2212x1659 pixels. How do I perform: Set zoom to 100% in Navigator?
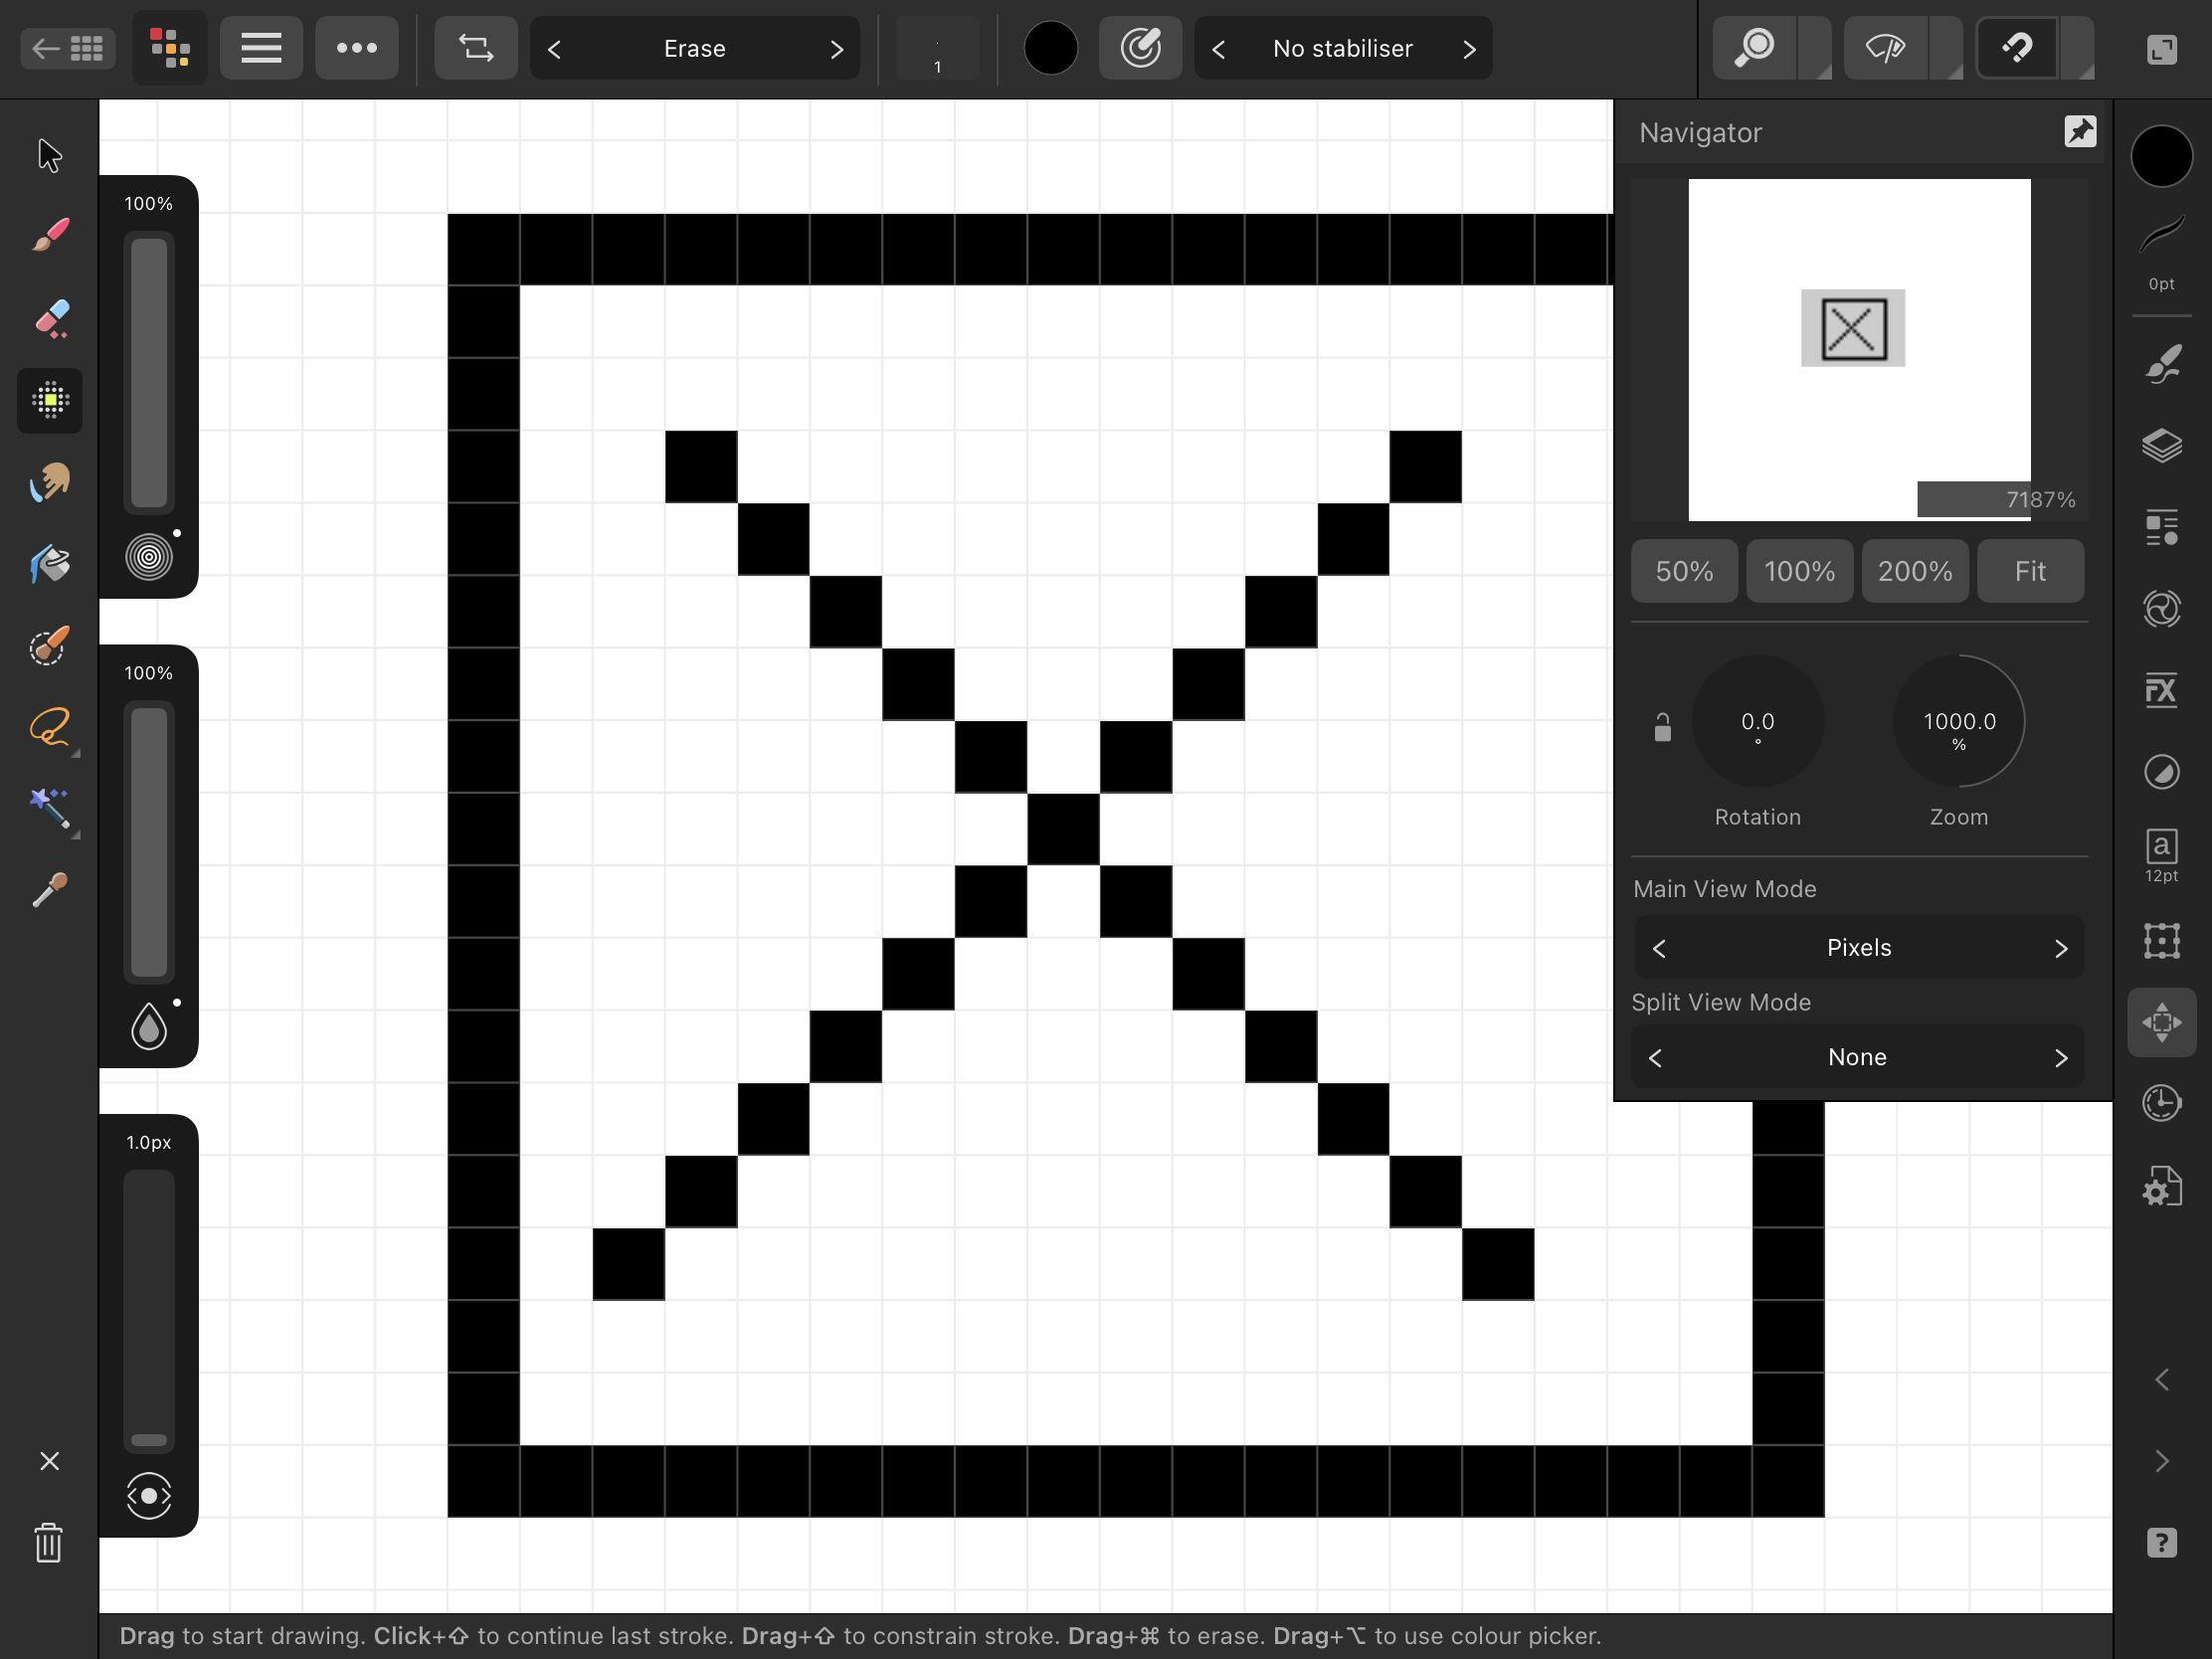click(1799, 571)
